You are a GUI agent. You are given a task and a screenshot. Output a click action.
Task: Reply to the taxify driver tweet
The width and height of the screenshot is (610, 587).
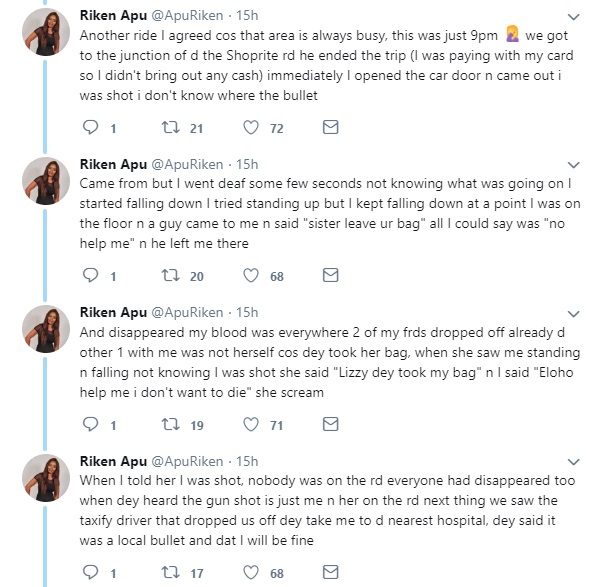pos(91,573)
